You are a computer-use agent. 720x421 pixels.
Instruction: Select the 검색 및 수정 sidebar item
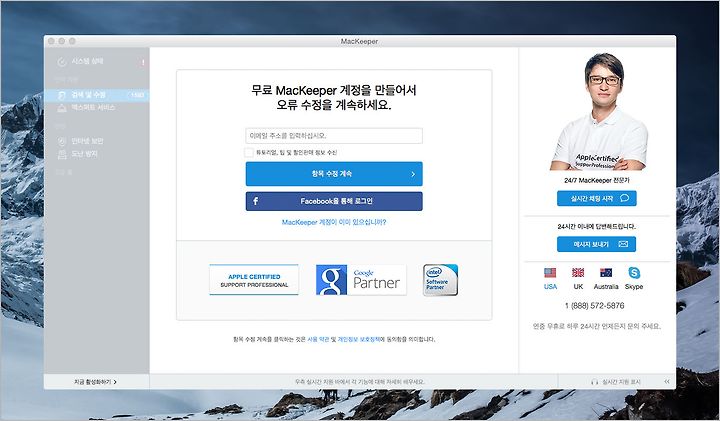96,95
